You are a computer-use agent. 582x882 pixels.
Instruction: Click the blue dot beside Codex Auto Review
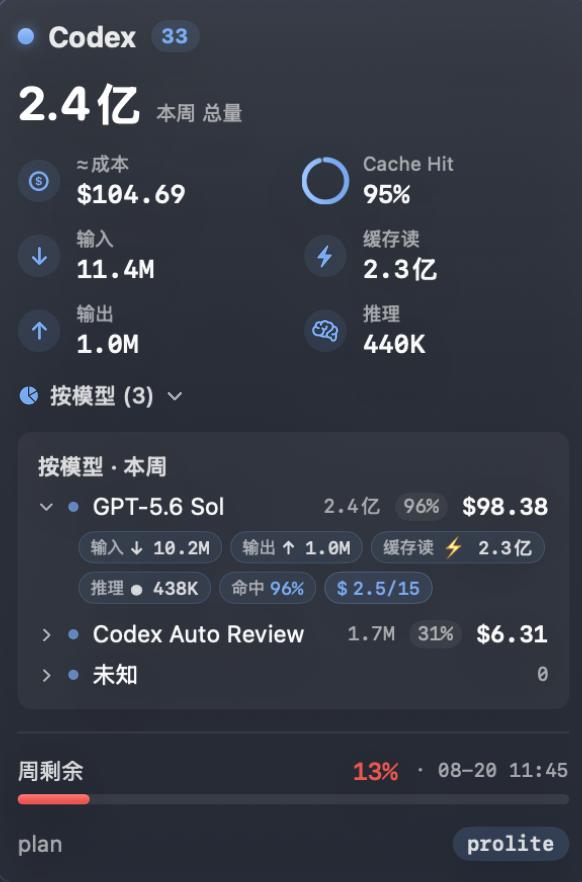coord(73,634)
